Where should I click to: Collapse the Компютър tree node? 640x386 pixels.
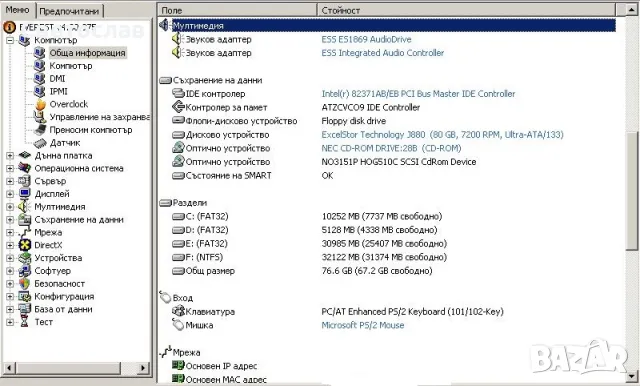[10, 40]
